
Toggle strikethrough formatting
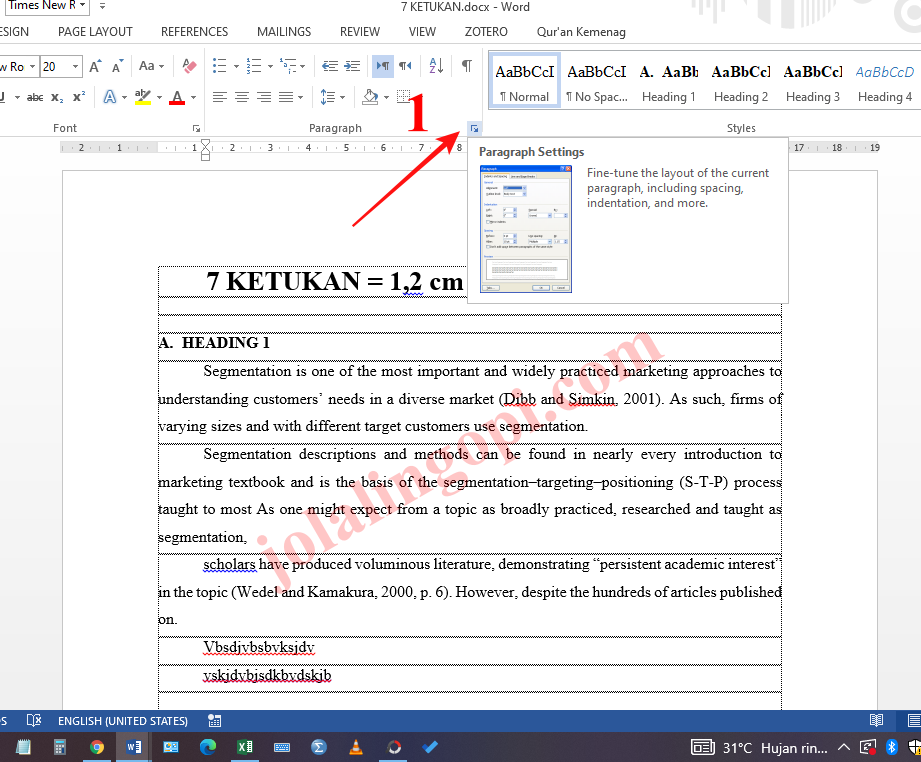point(35,96)
